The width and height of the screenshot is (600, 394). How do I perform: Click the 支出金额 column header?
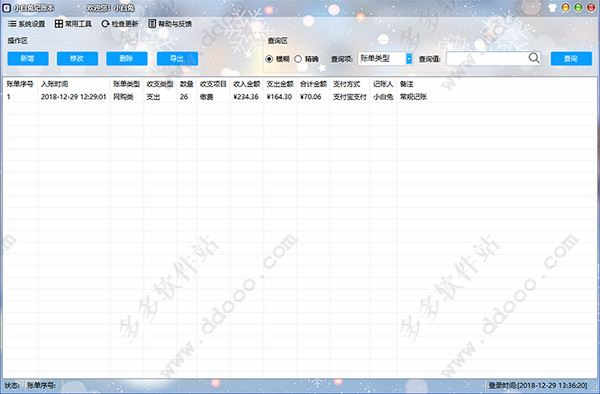280,84
